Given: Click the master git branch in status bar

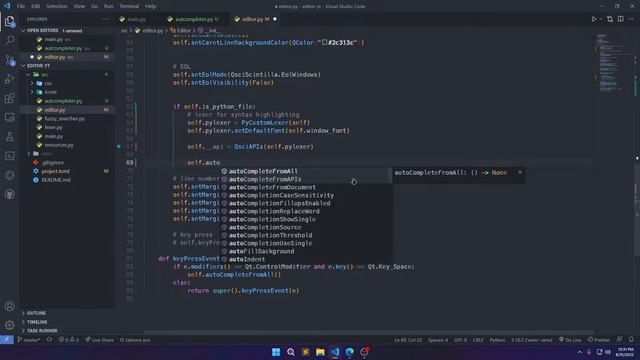Looking at the screenshot, I should tap(29, 340).
